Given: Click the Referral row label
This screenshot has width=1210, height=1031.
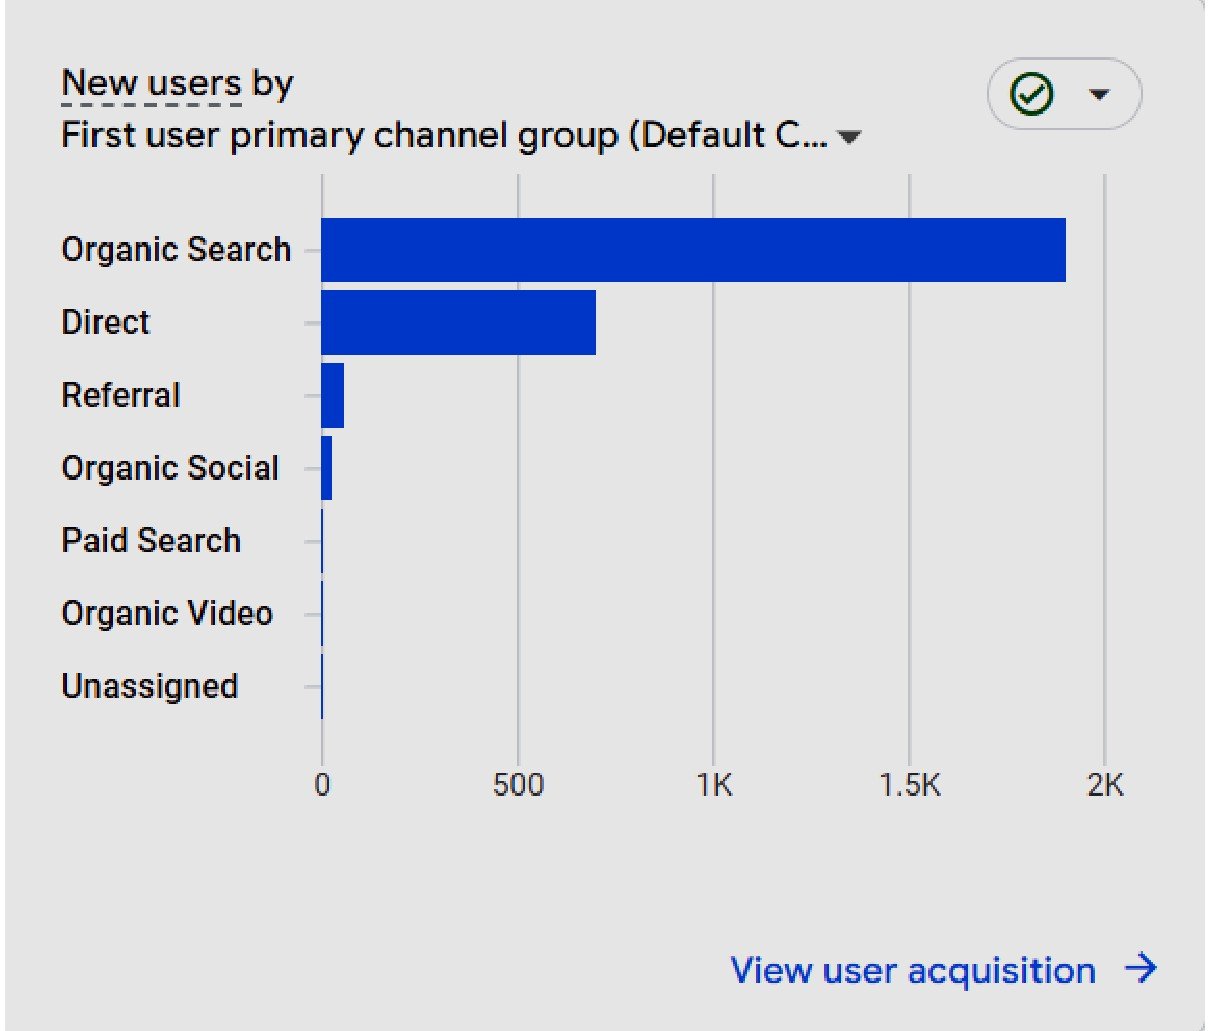Looking at the screenshot, I should [x=121, y=396].
